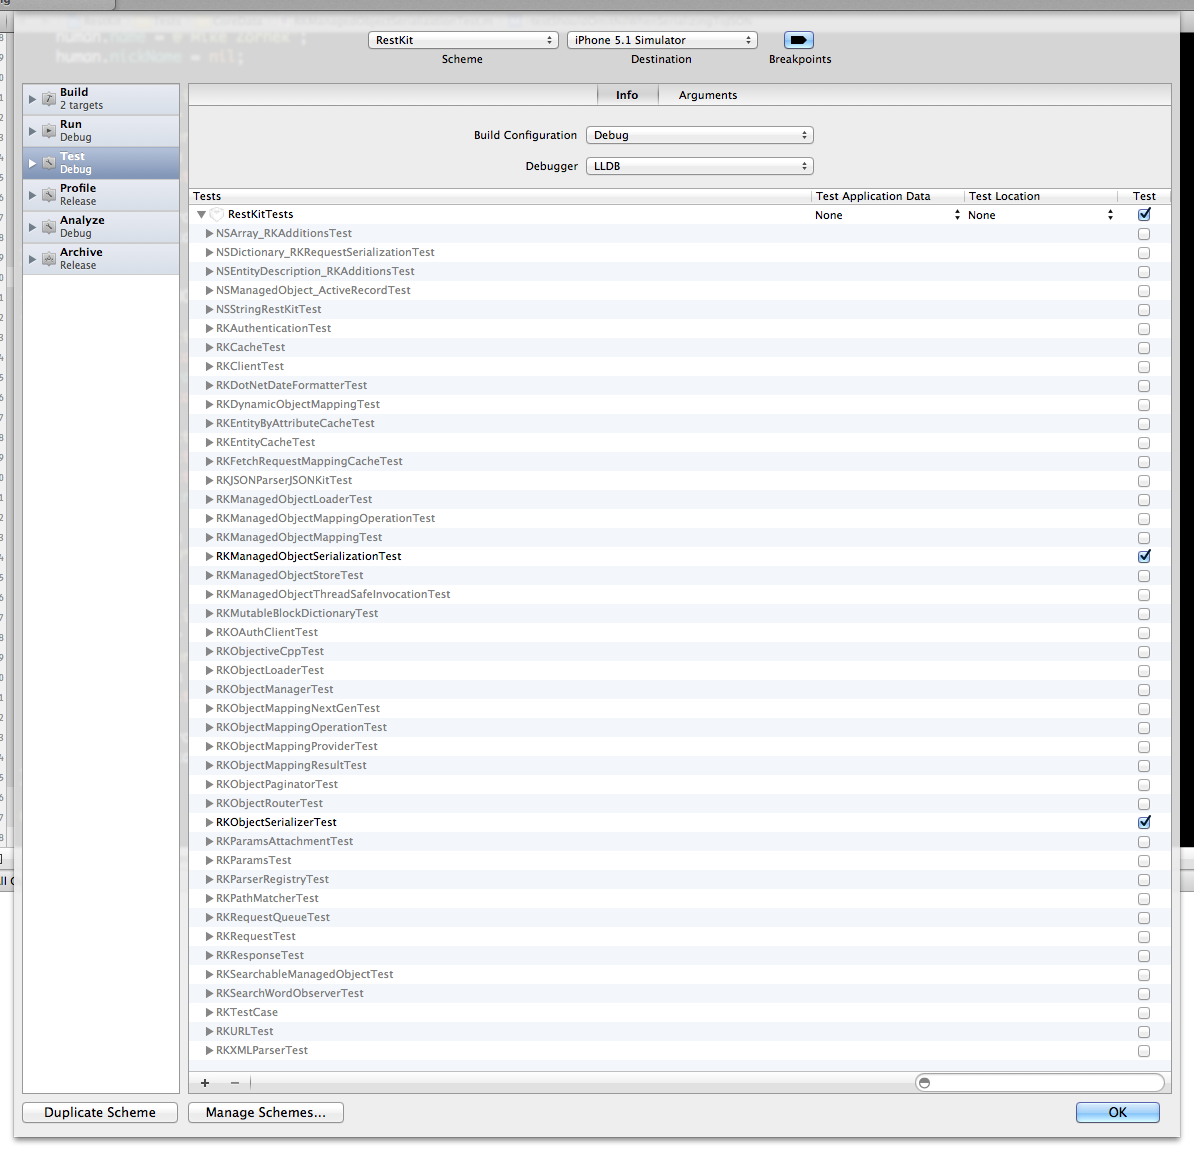The width and height of the screenshot is (1194, 1153).
Task: Select the Archive Release action
Action: 101,259
